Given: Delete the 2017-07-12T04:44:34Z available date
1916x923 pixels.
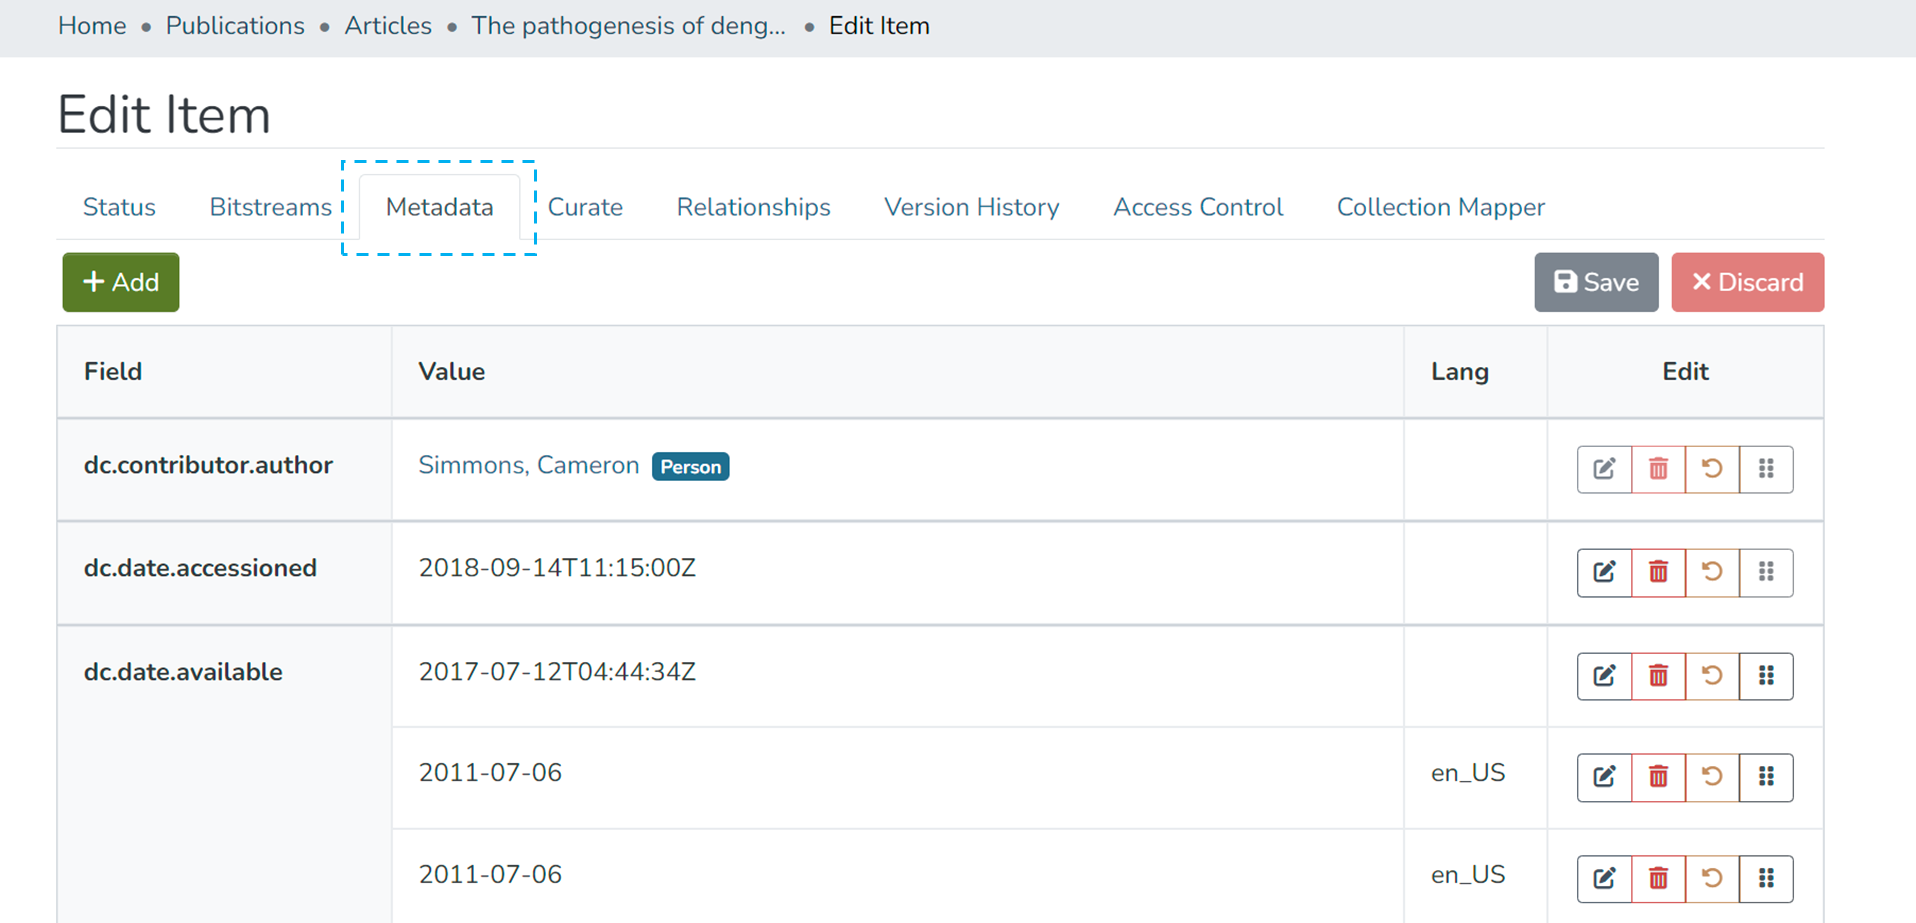Looking at the screenshot, I should (1658, 676).
